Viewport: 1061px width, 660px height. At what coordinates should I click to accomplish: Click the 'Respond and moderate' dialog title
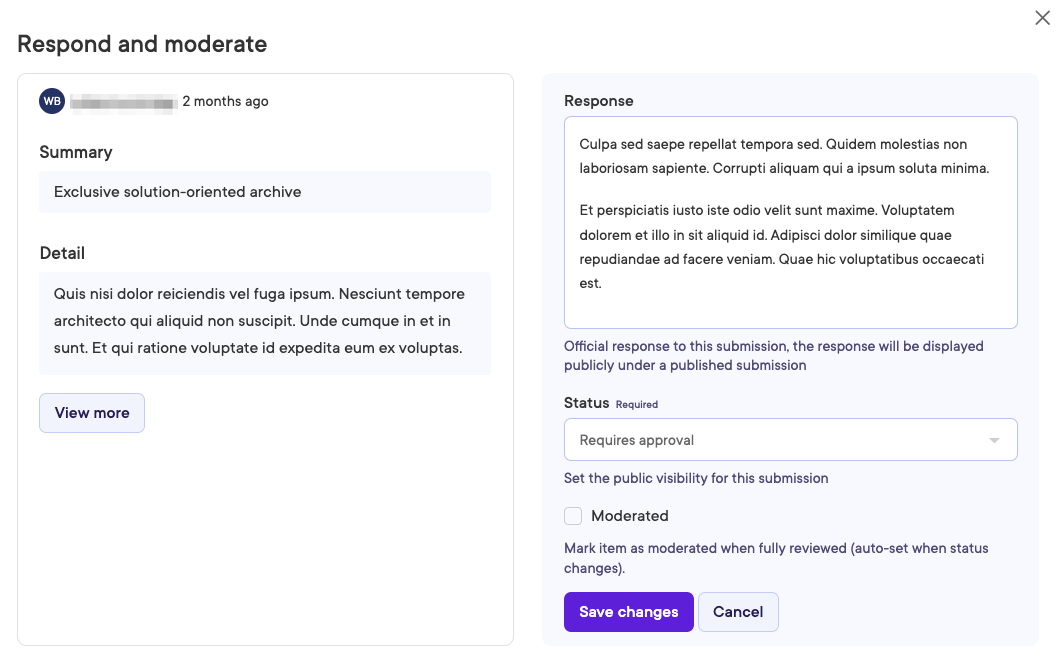[x=142, y=44]
